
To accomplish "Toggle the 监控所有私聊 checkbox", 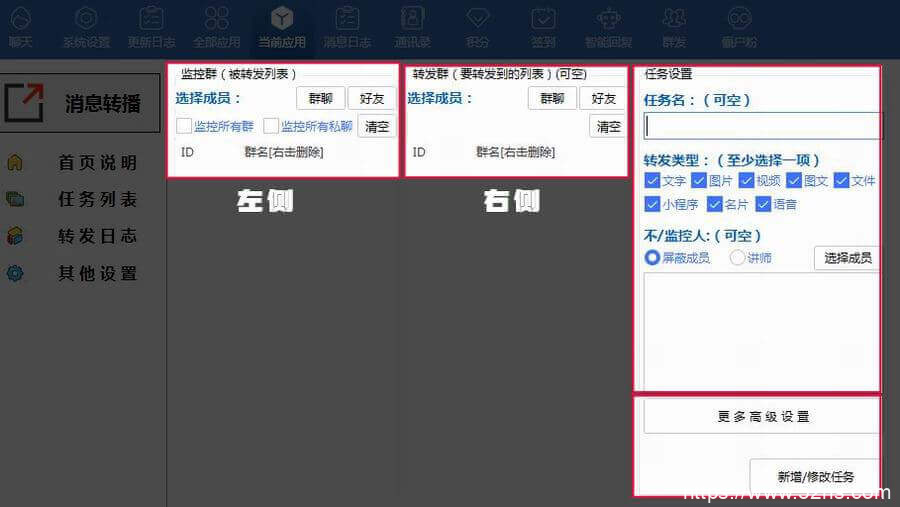I will (x=271, y=127).
